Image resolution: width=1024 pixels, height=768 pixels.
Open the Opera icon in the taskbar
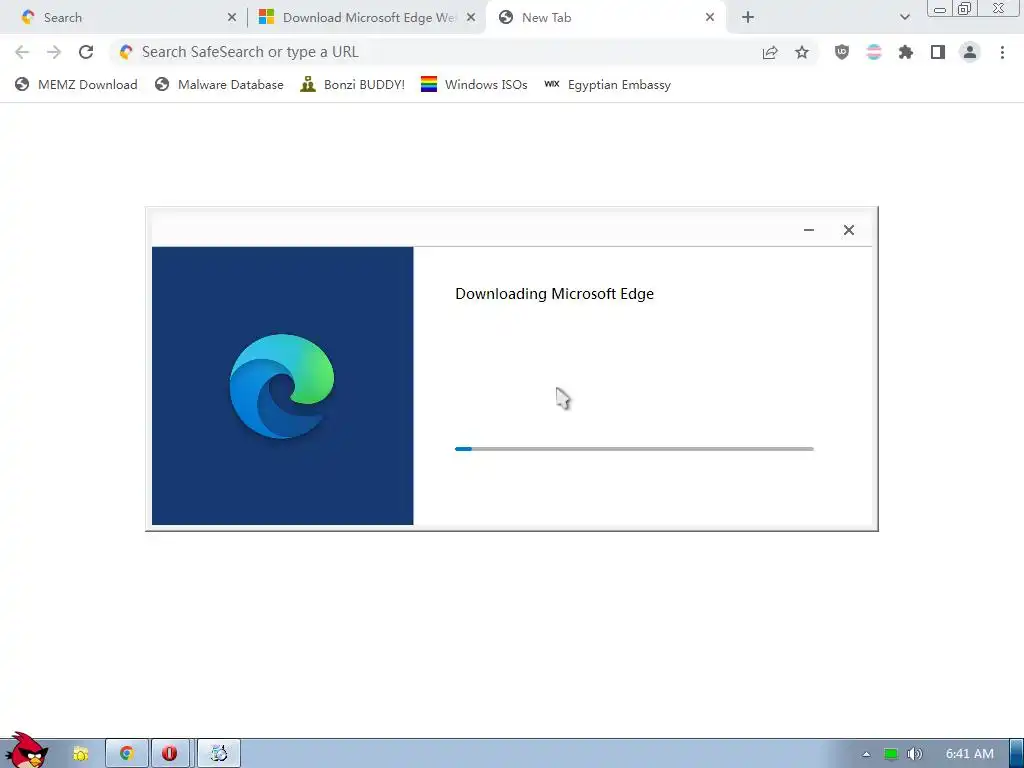[170, 754]
